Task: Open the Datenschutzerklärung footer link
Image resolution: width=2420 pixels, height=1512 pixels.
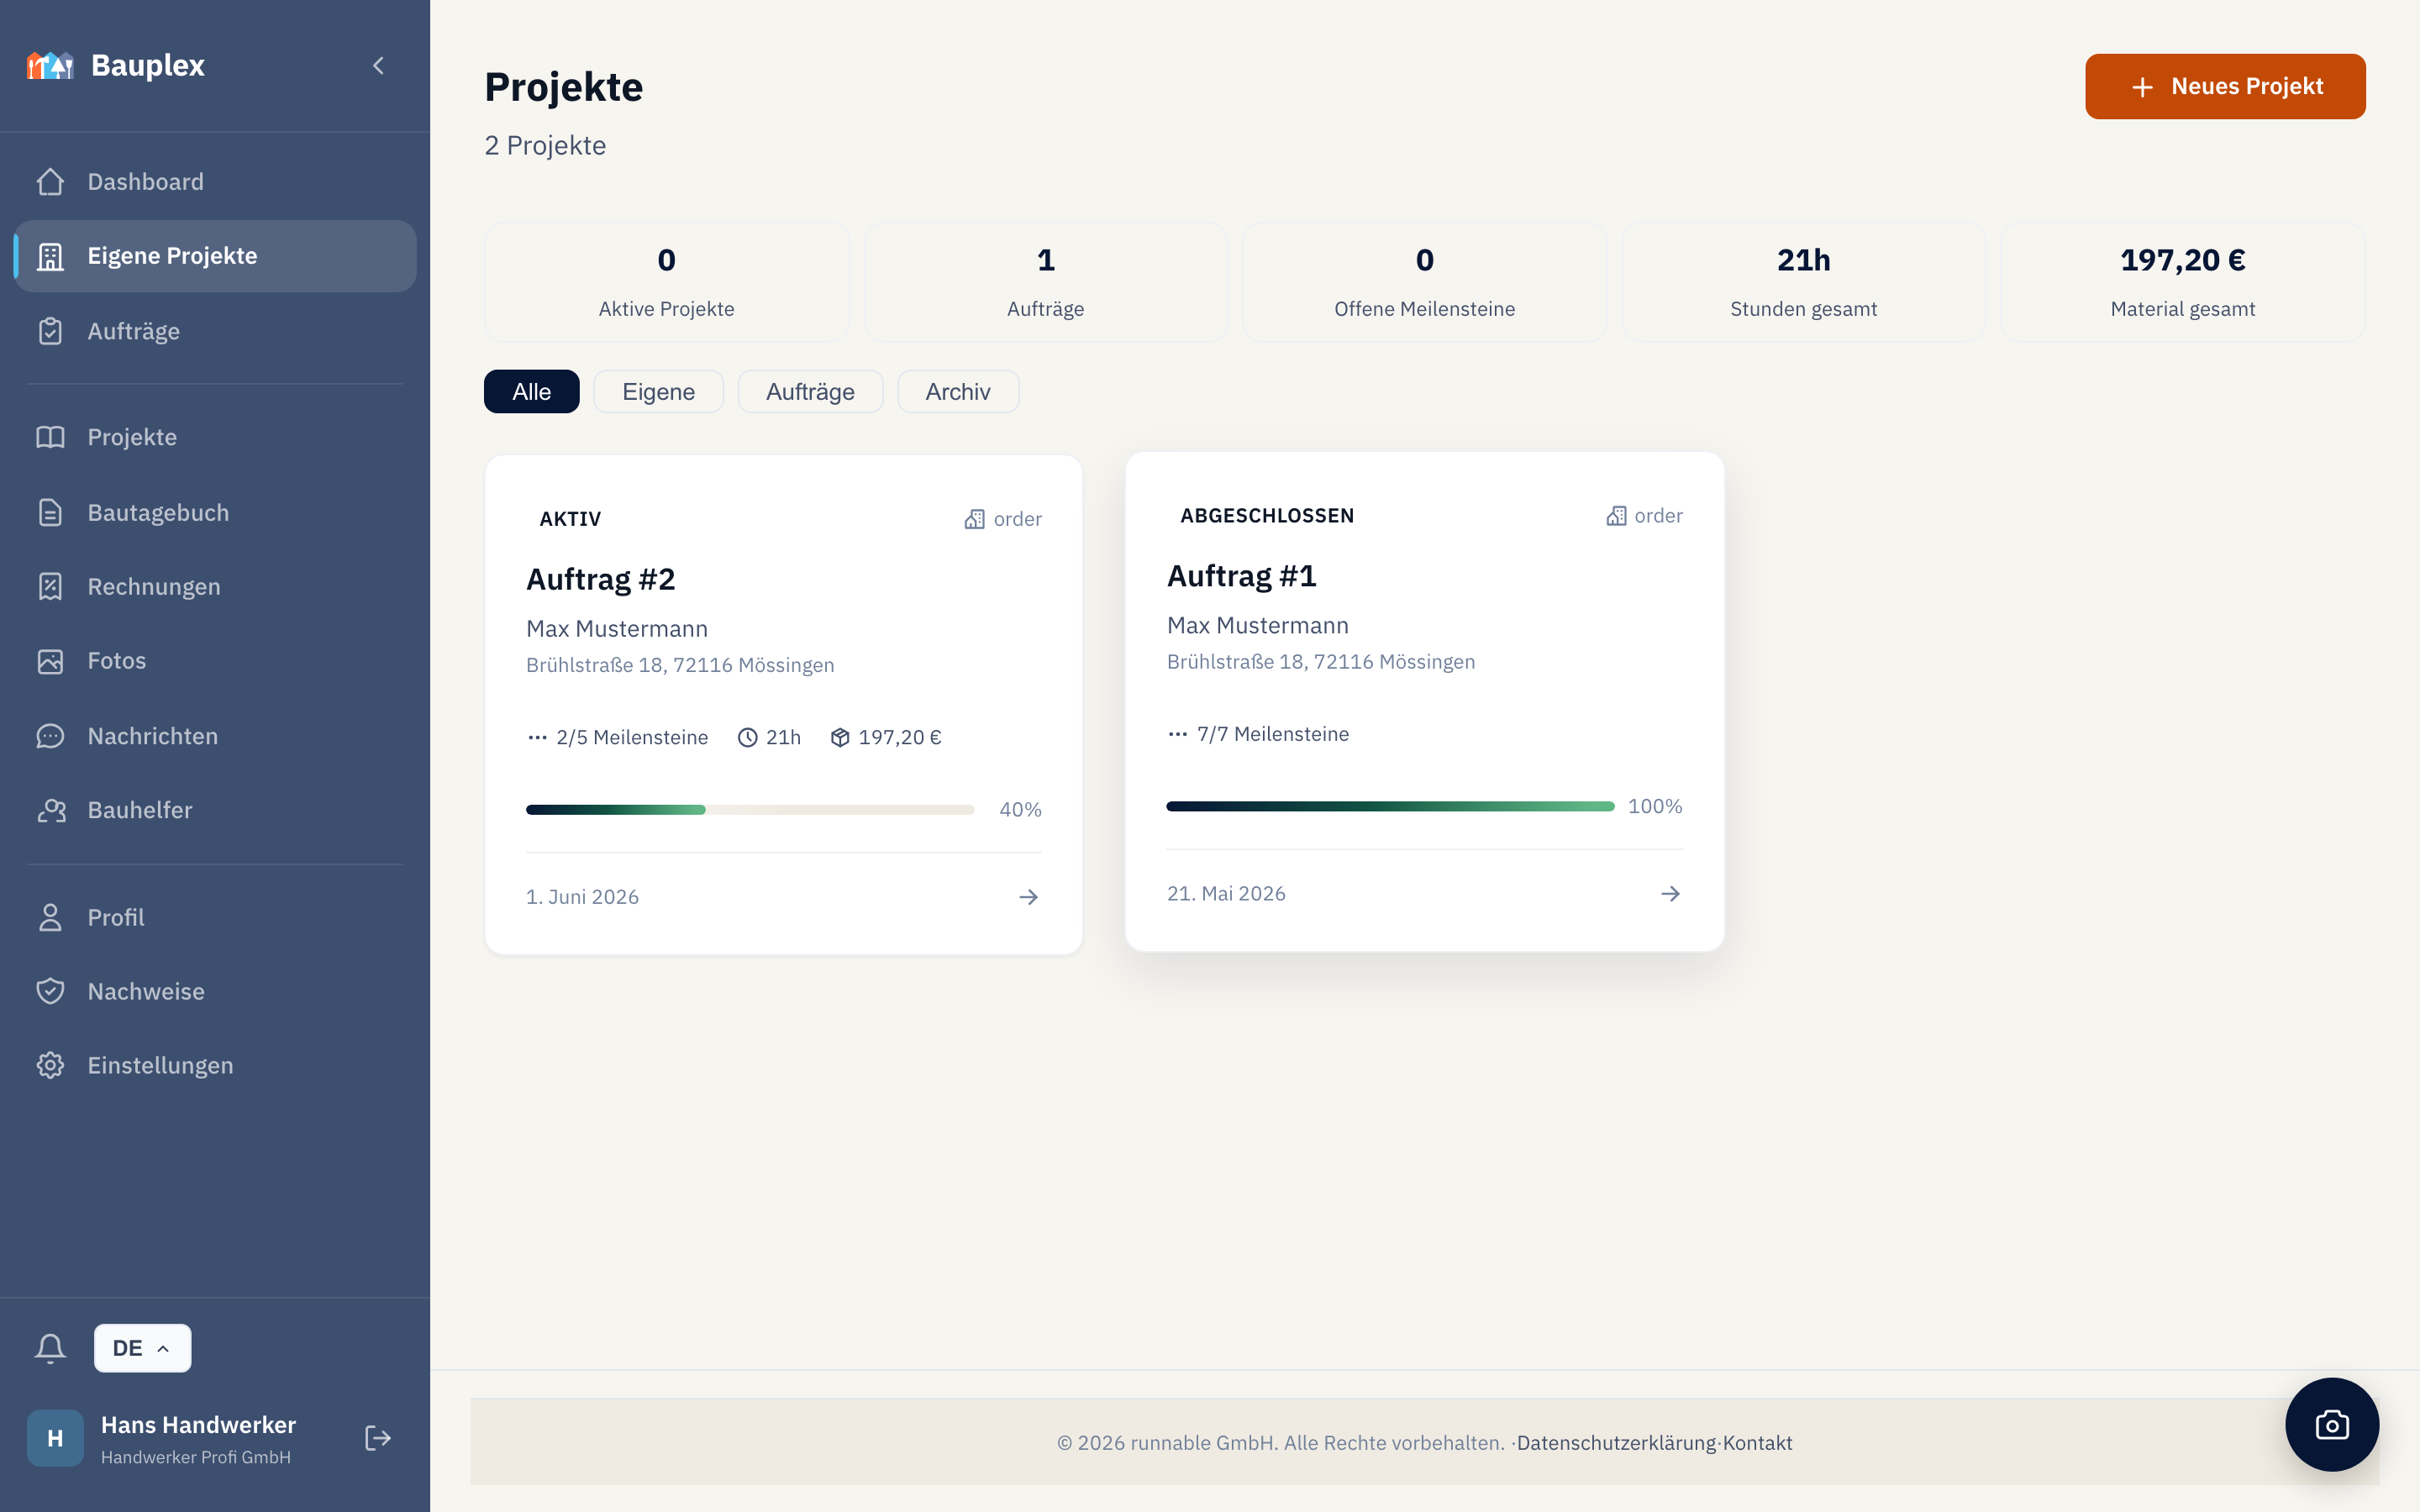Action: pyautogui.click(x=1616, y=1442)
